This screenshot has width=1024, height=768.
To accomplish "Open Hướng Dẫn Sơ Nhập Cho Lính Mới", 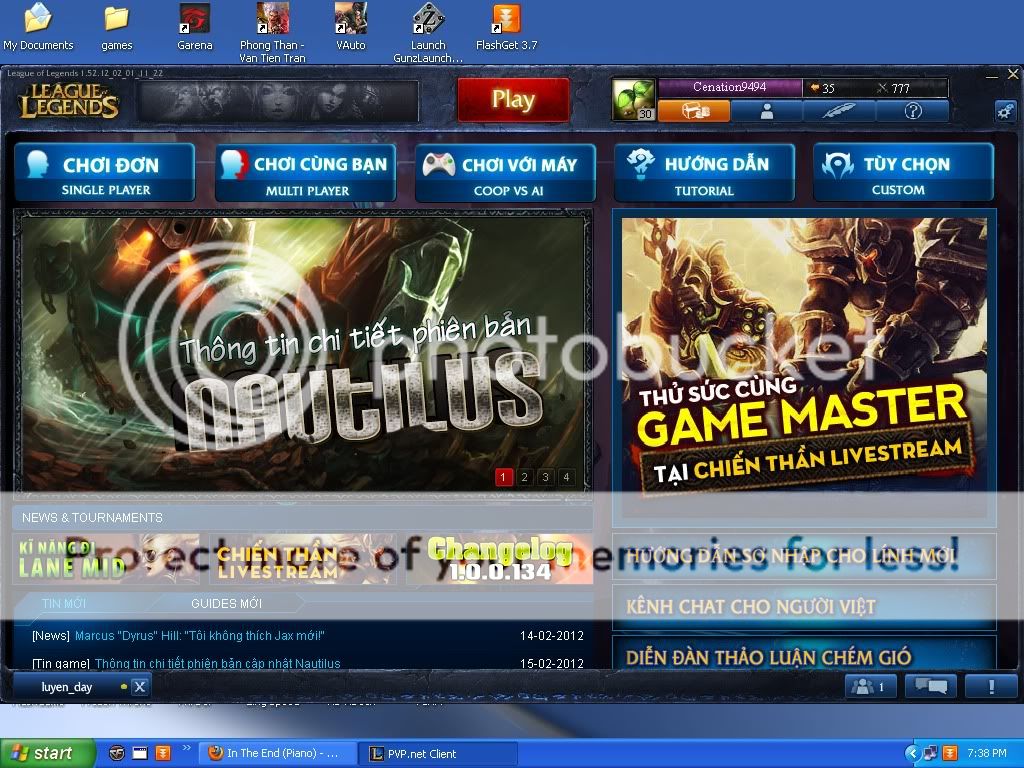I will (x=804, y=556).
